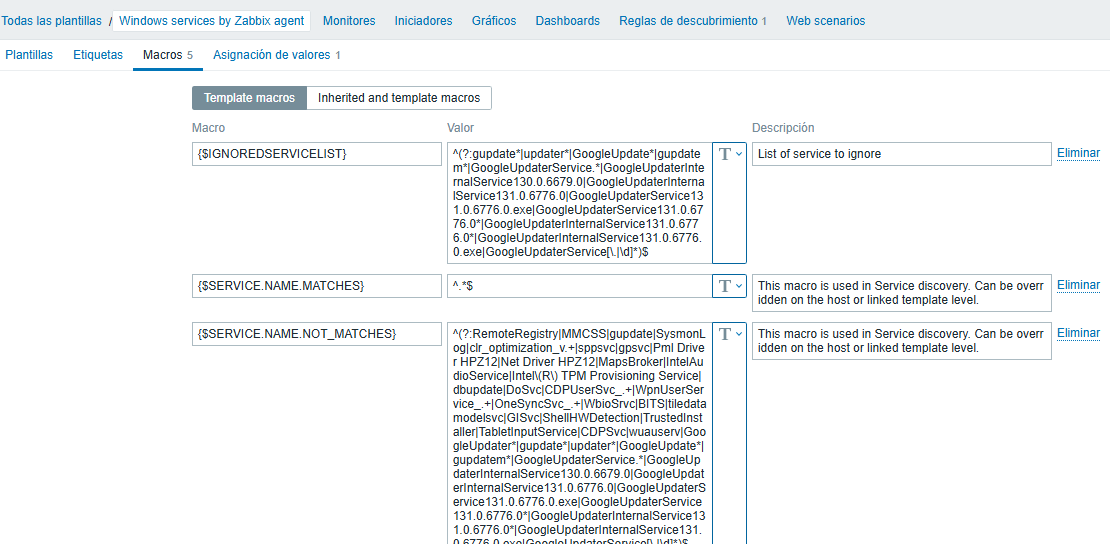The height and width of the screenshot is (544, 1110).
Task: Click the value field starting ^(?:gupdate*
Action: 579,203
